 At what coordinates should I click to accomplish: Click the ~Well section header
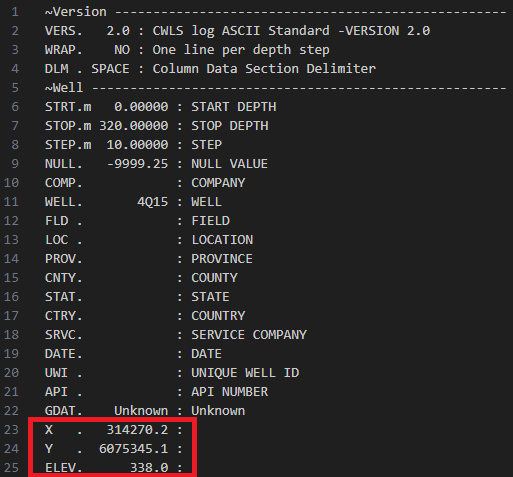click(64, 88)
